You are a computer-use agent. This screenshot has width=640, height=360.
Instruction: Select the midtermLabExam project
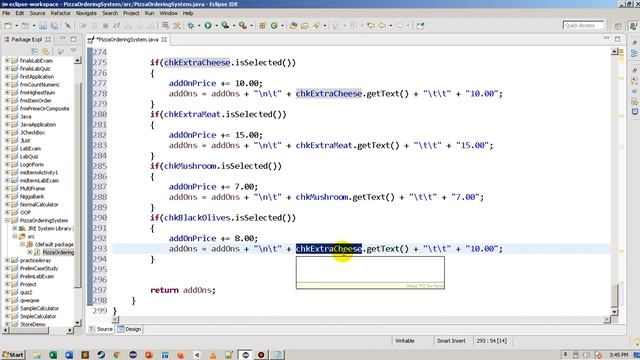tap(39, 180)
